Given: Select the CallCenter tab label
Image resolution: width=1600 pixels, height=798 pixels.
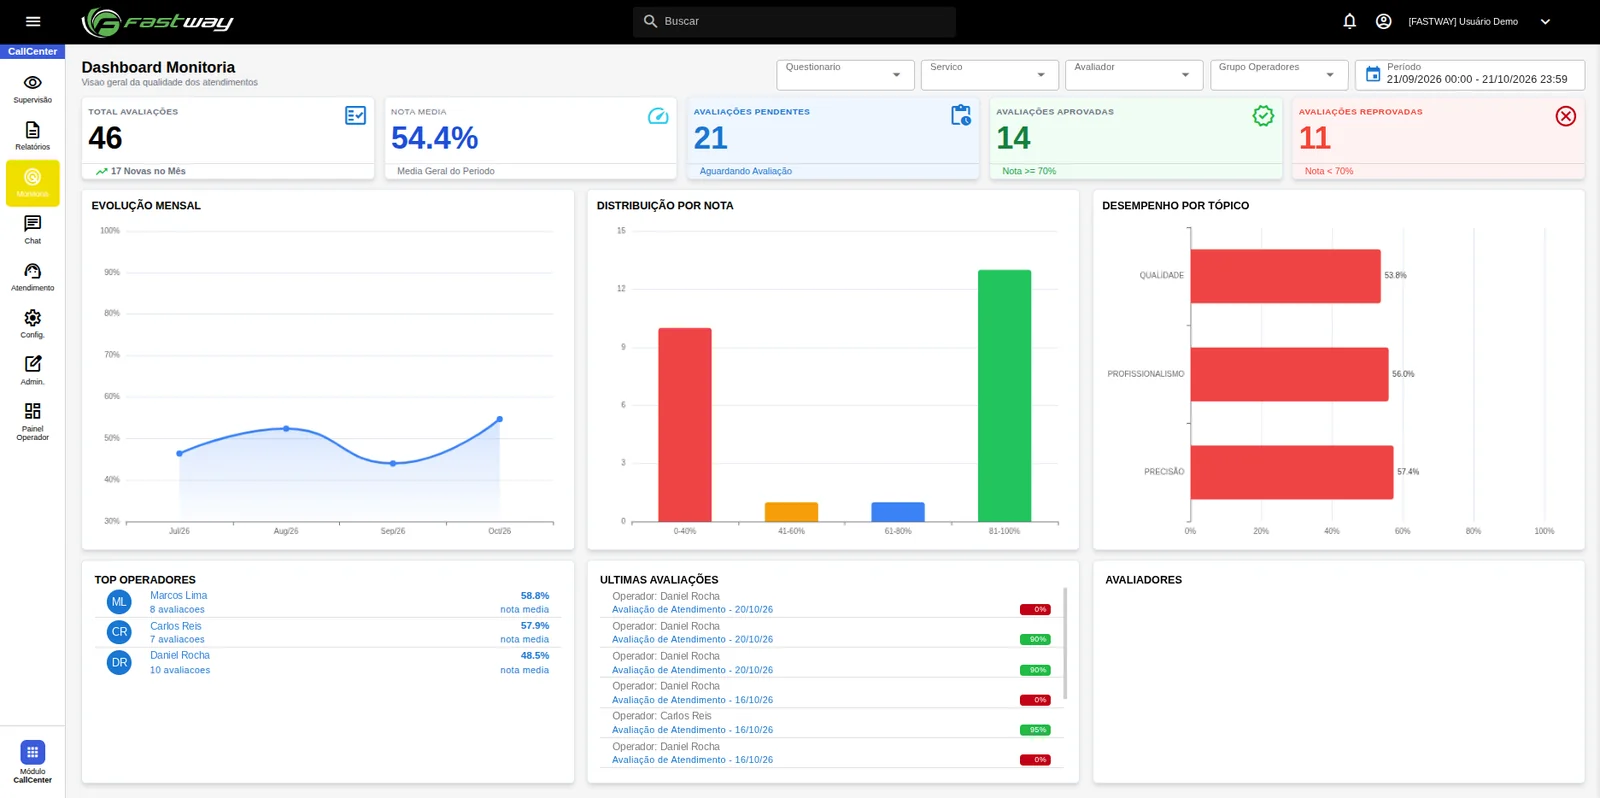Looking at the screenshot, I should [x=33, y=51].
